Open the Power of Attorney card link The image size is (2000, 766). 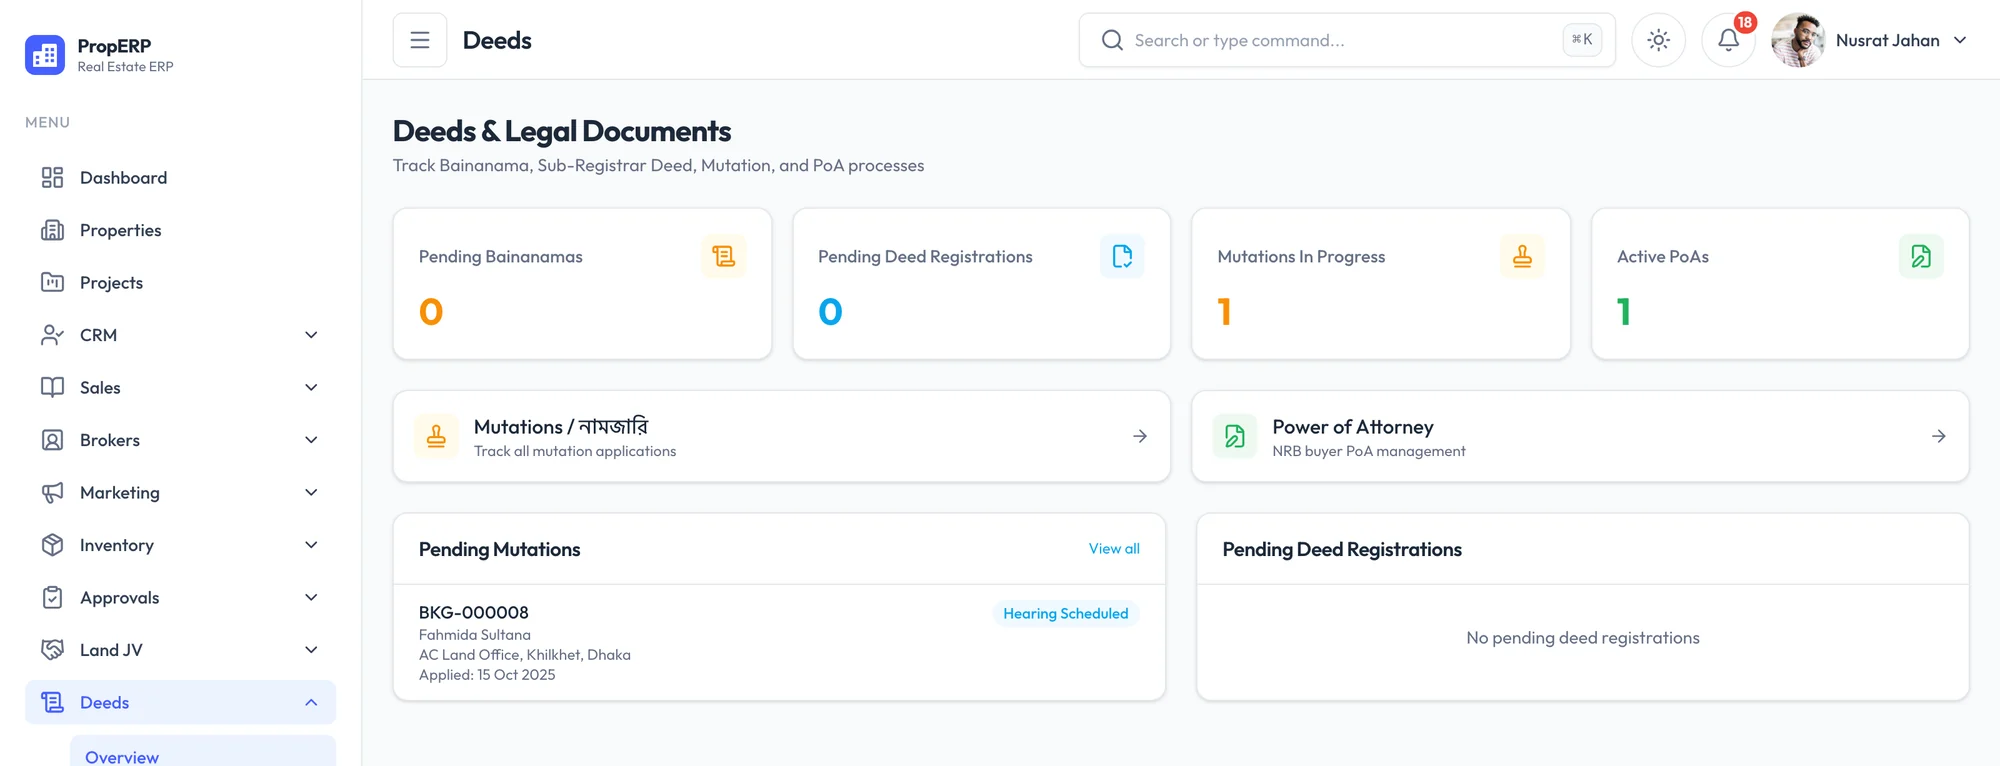click(x=1580, y=436)
